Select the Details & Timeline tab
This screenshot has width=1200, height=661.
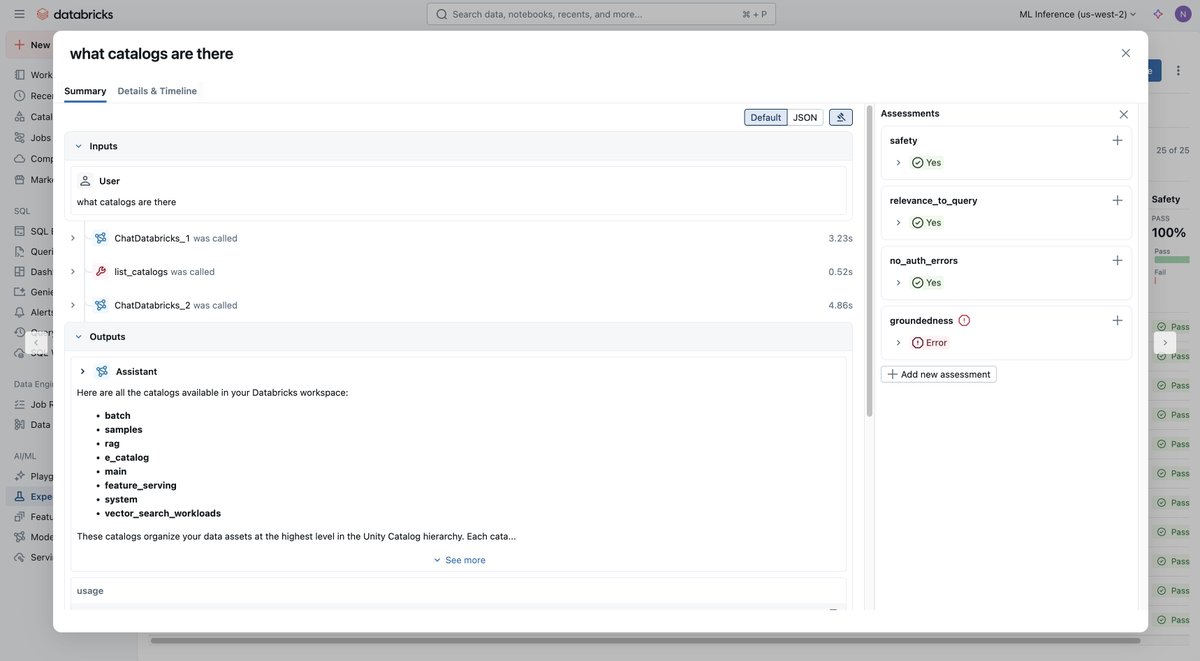tap(157, 91)
